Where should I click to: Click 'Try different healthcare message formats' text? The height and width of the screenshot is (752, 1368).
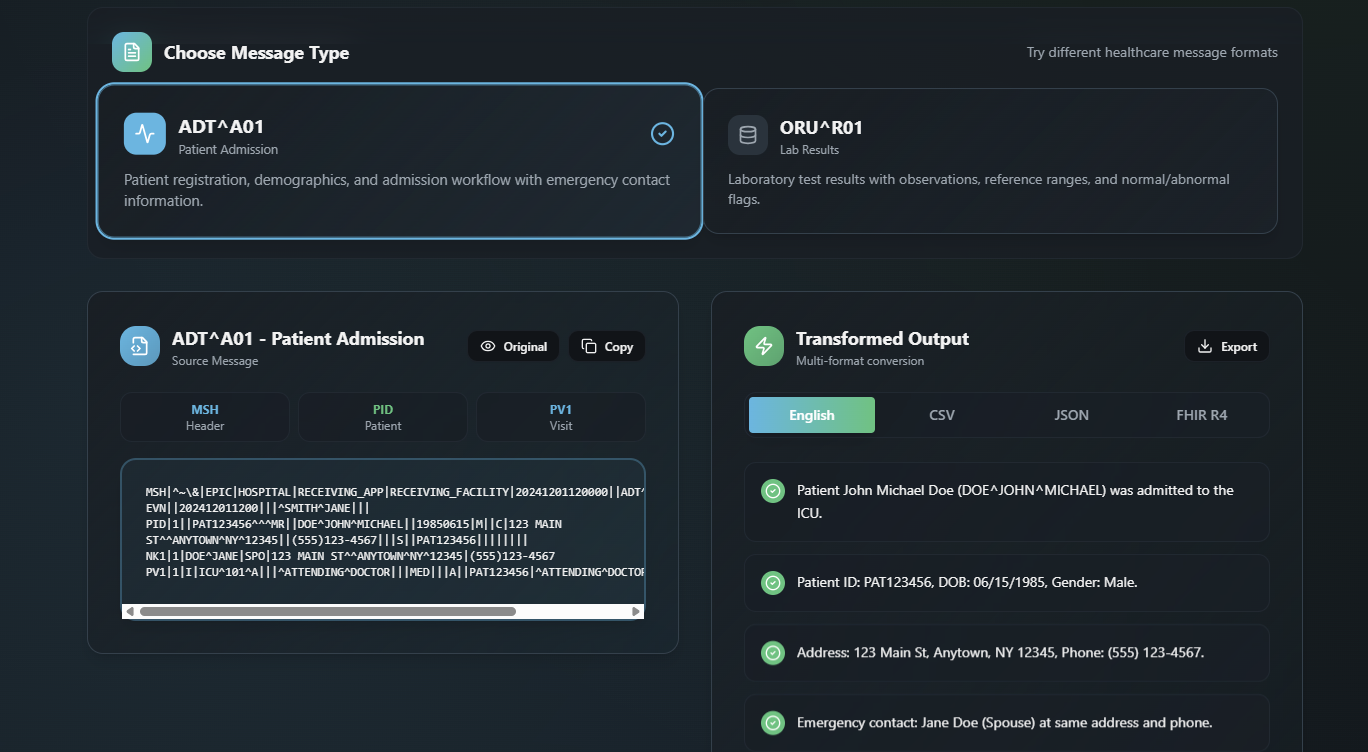(x=1152, y=52)
